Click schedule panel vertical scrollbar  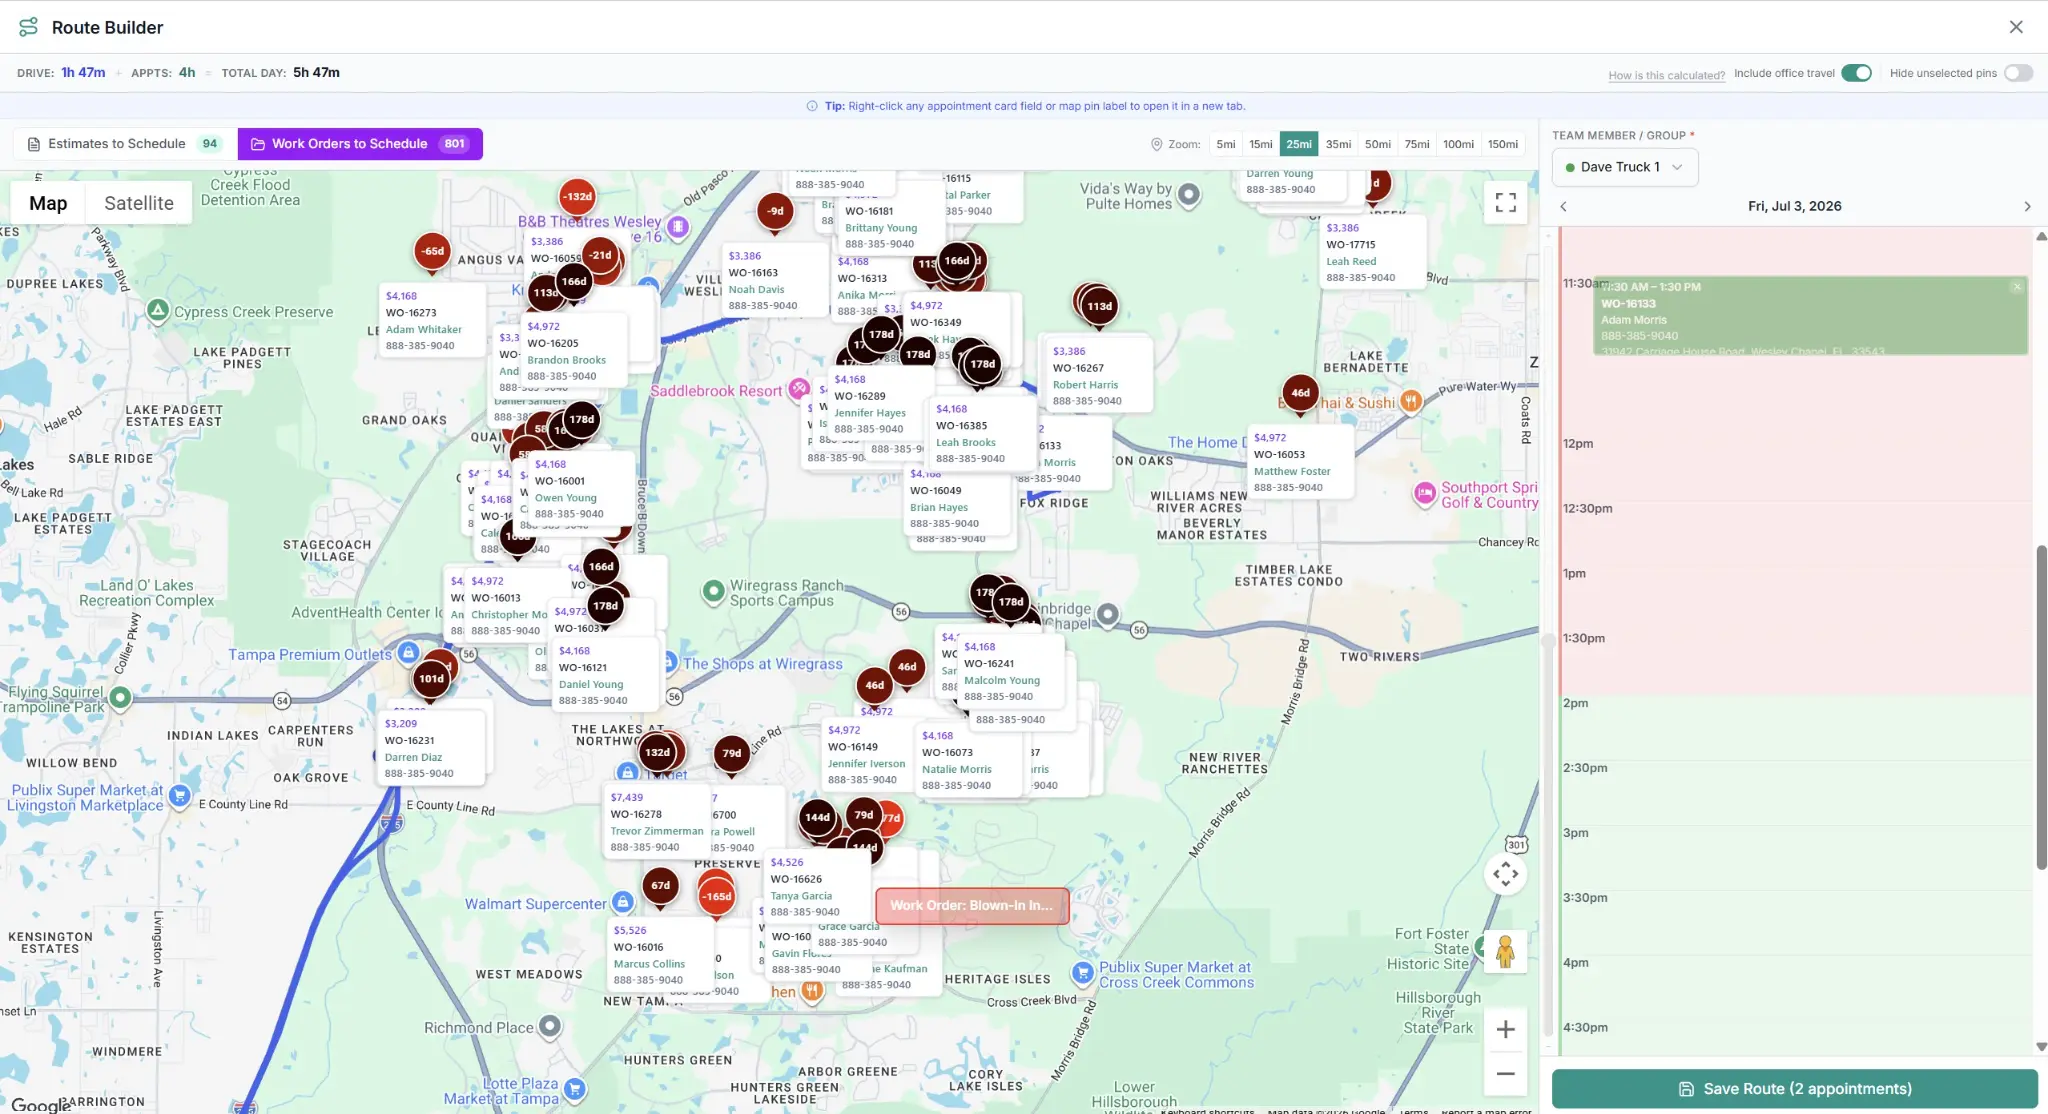coord(2041,706)
